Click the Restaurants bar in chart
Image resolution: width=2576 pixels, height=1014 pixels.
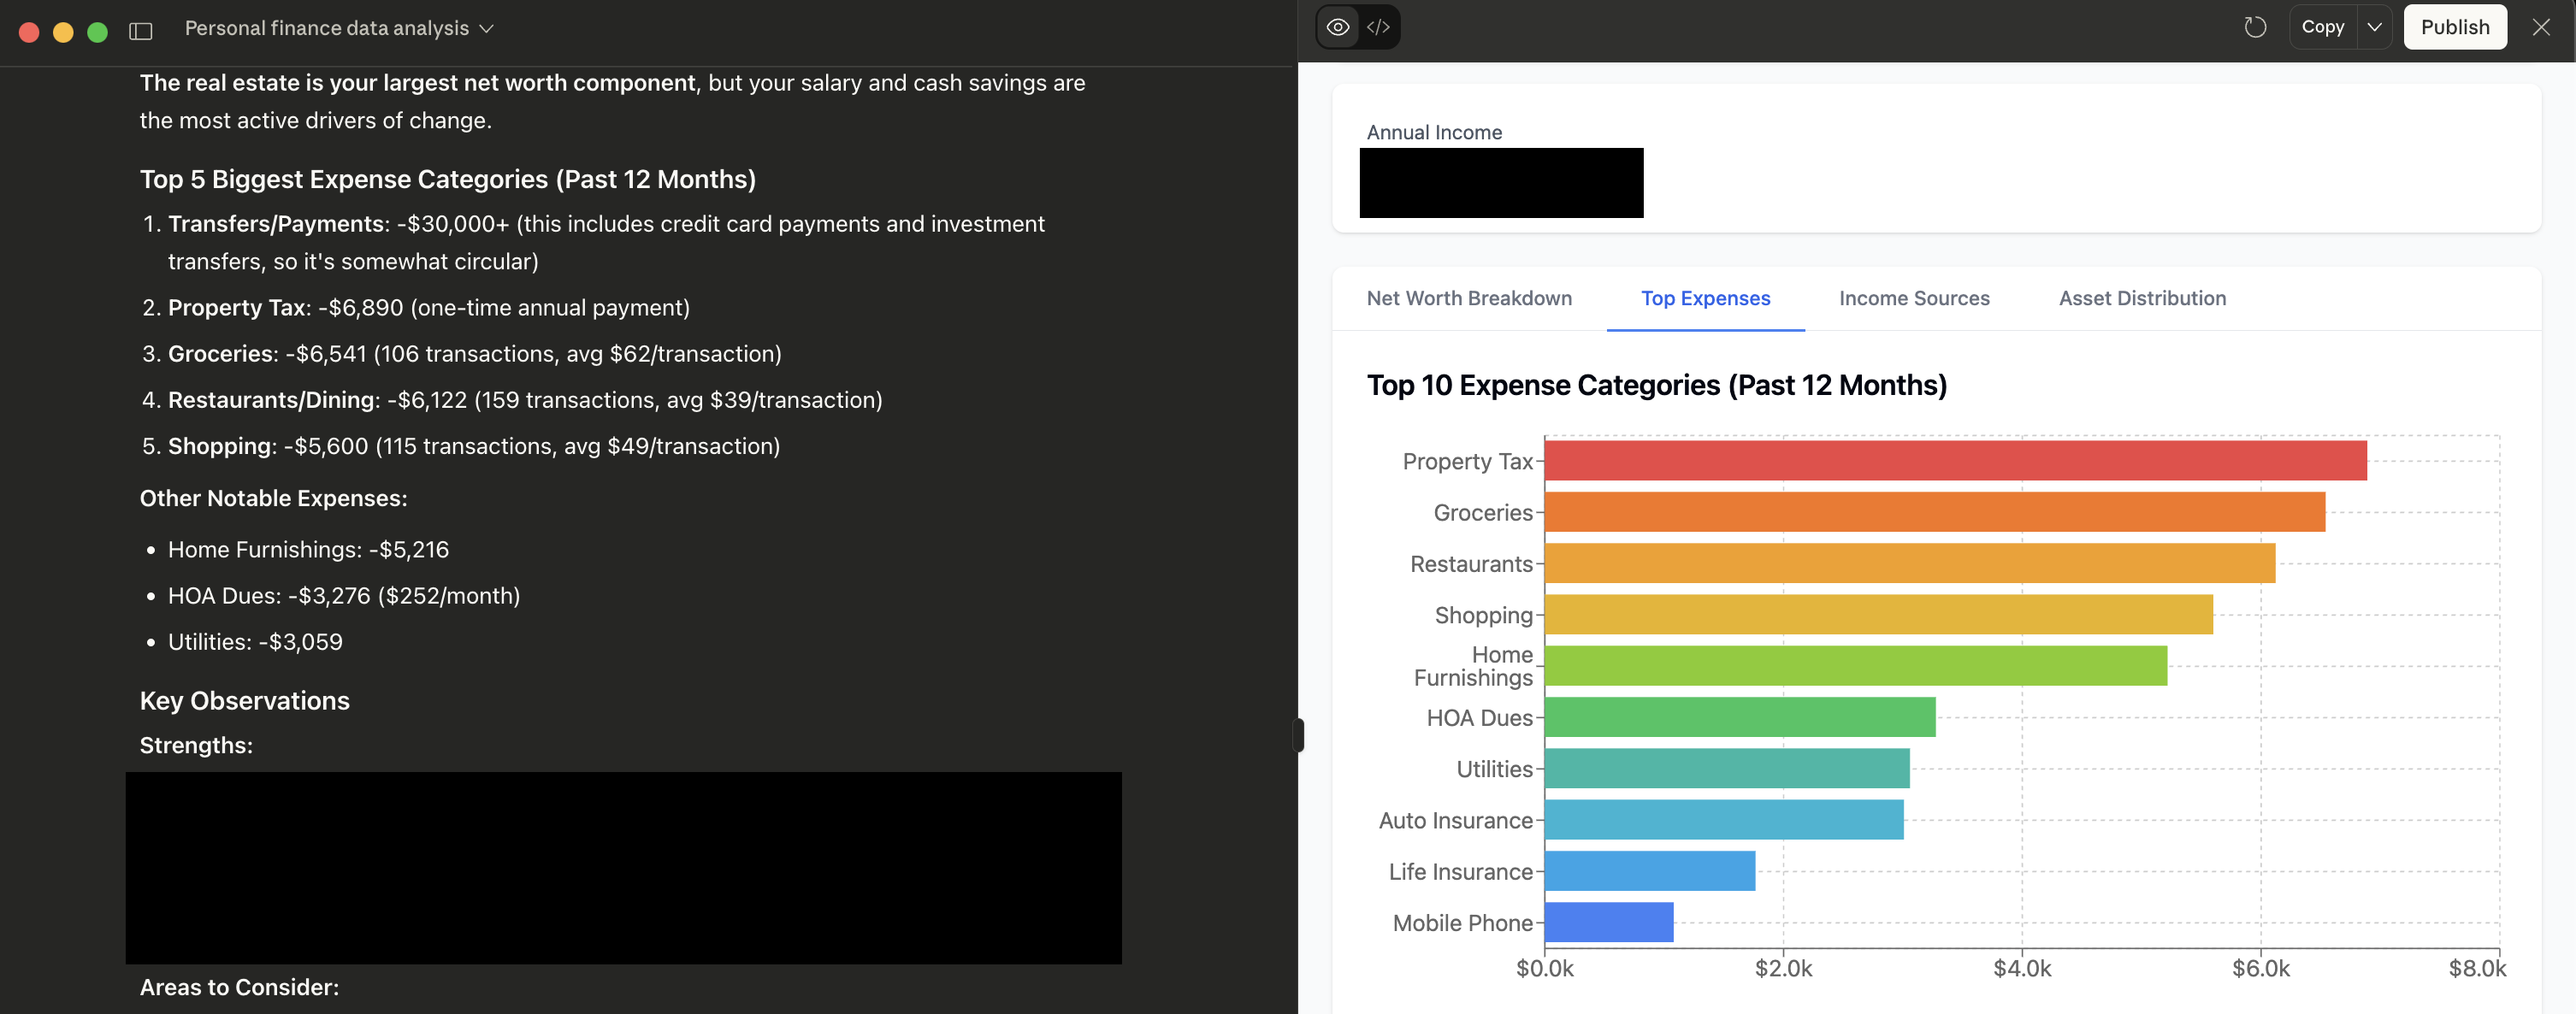pos(1909,563)
